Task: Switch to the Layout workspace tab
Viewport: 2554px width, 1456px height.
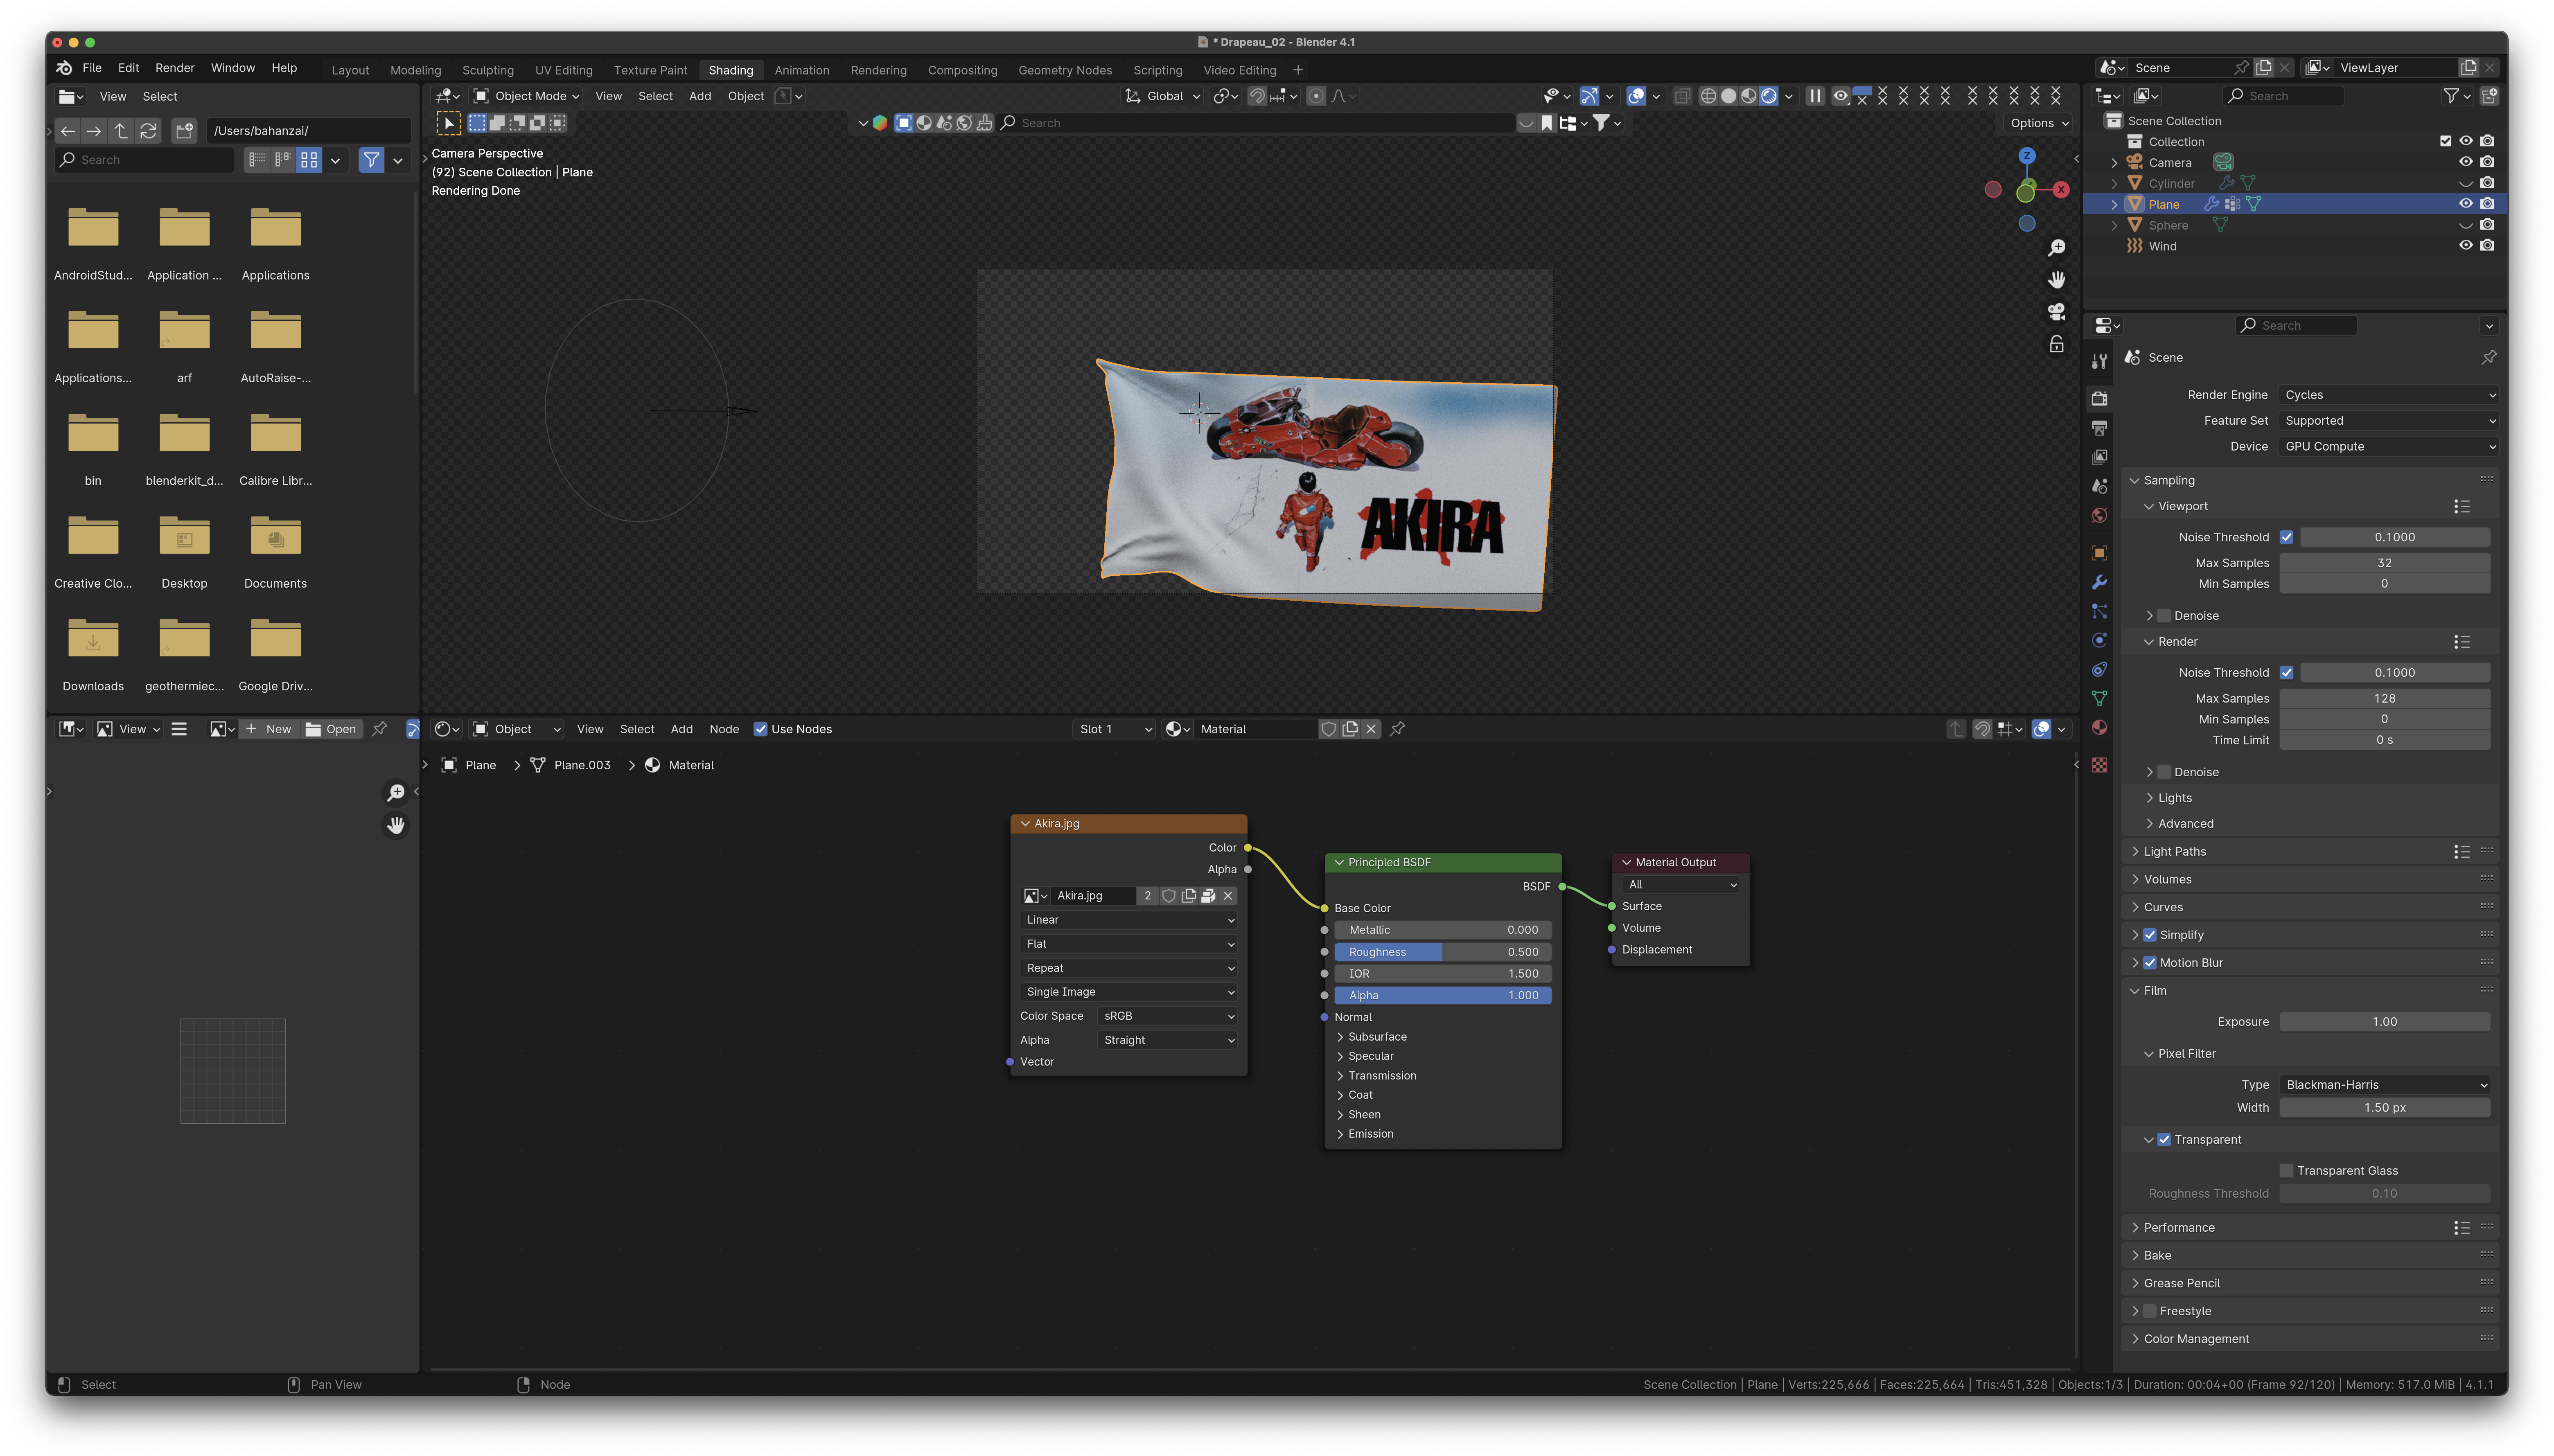Action: click(x=350, y=70)
